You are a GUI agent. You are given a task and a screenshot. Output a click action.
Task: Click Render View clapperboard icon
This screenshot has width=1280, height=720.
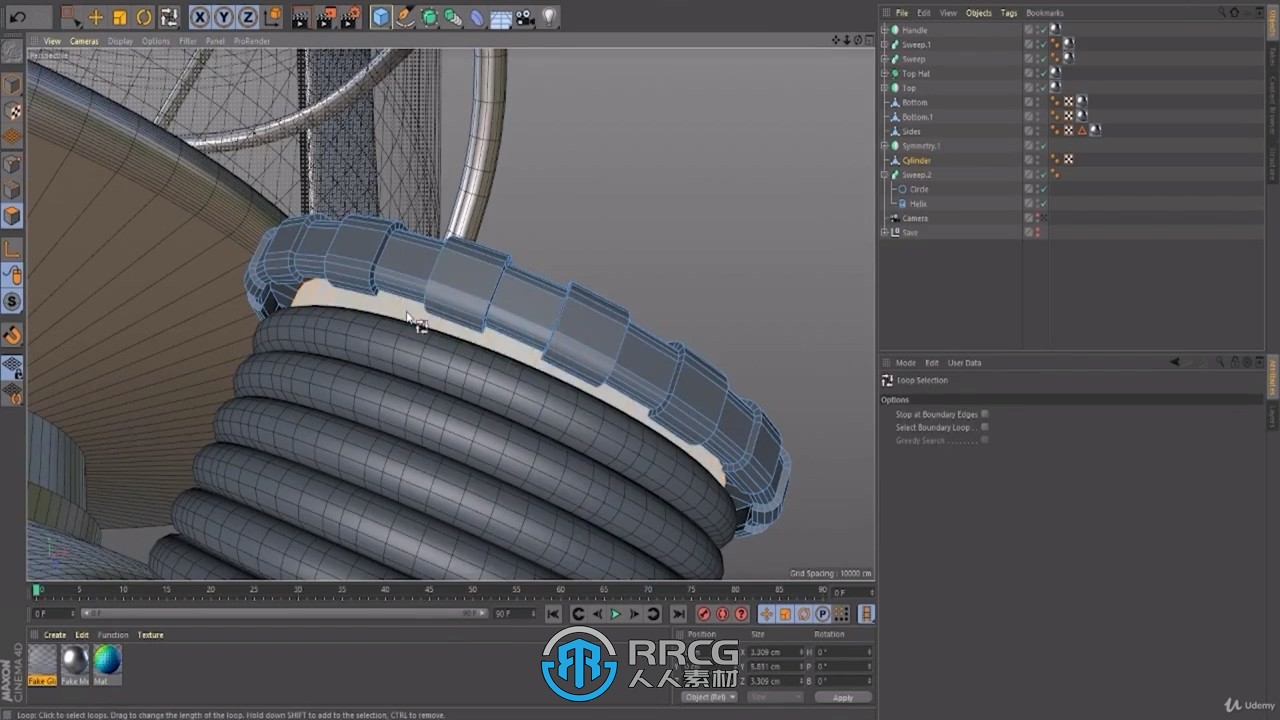300,17
